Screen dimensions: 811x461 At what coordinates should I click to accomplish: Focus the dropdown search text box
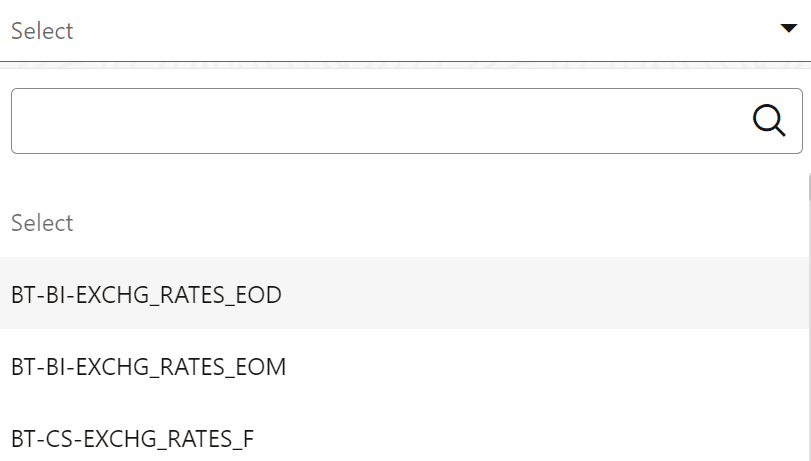pos(407,121)
